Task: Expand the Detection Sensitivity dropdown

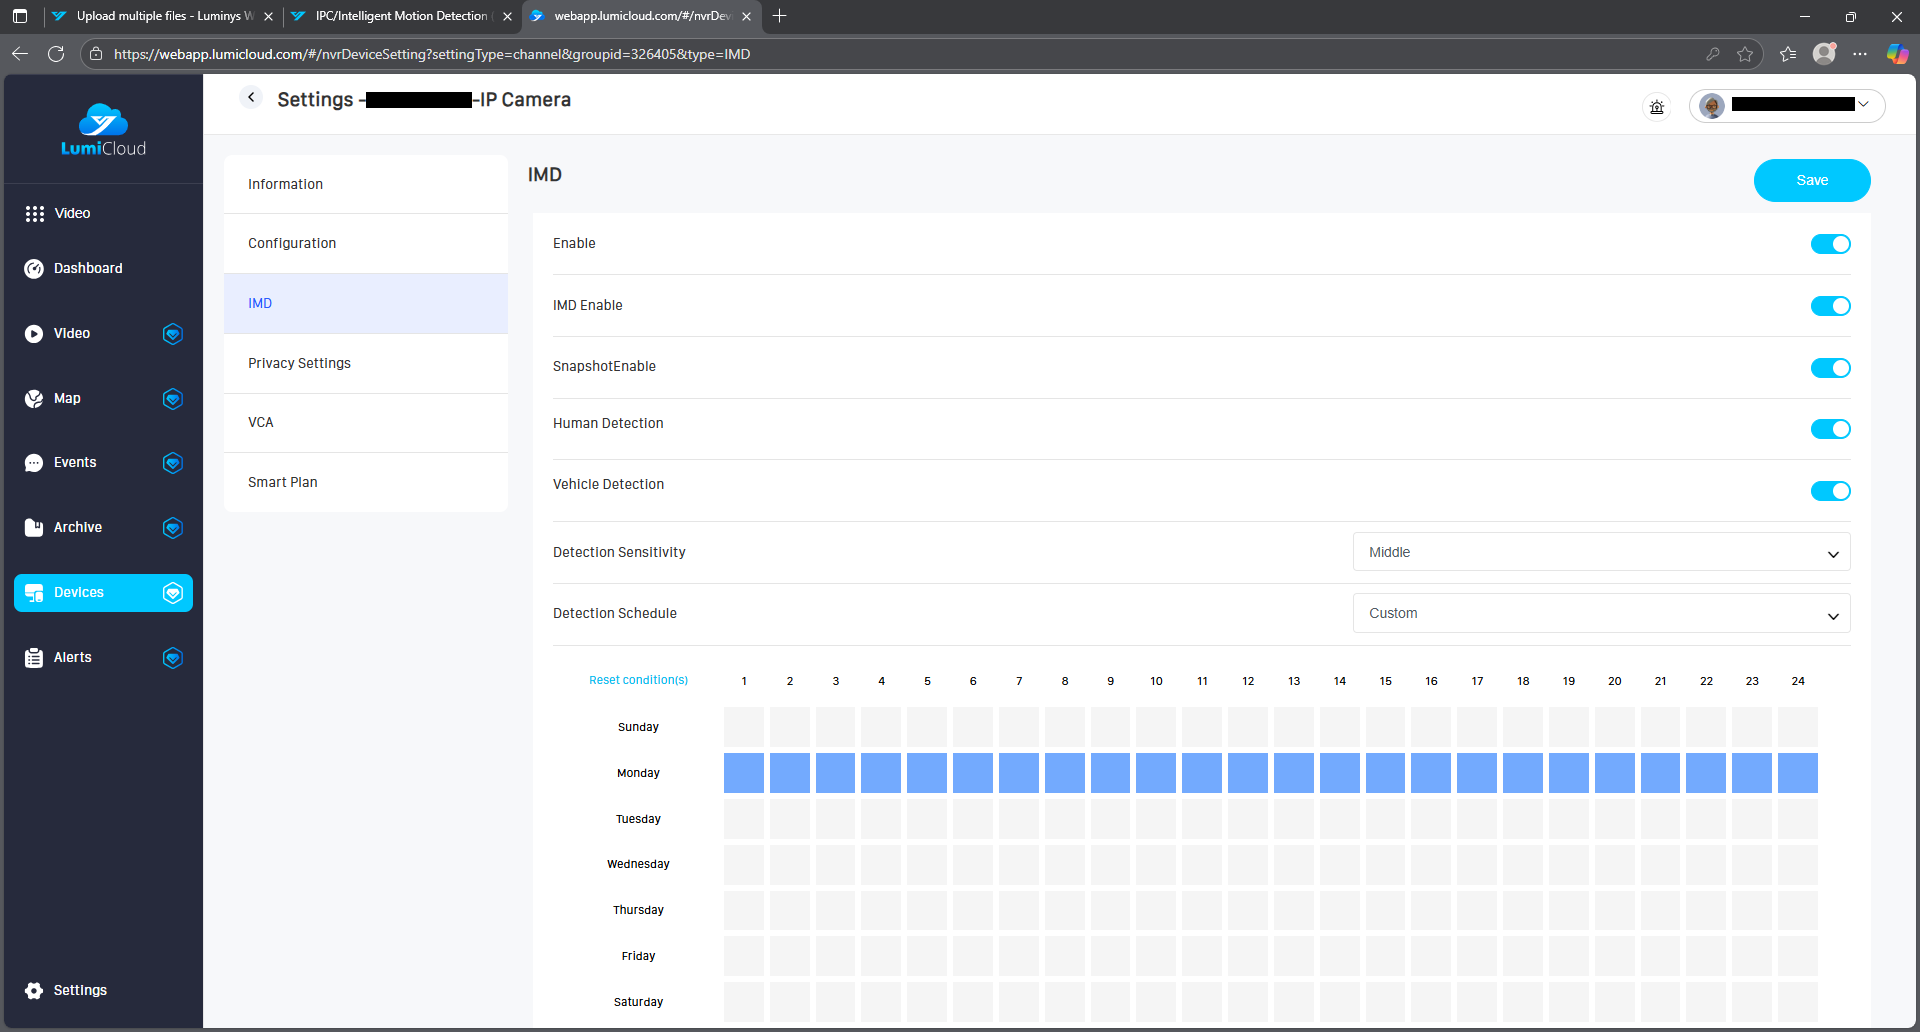Action: (x=1601, y=552)
